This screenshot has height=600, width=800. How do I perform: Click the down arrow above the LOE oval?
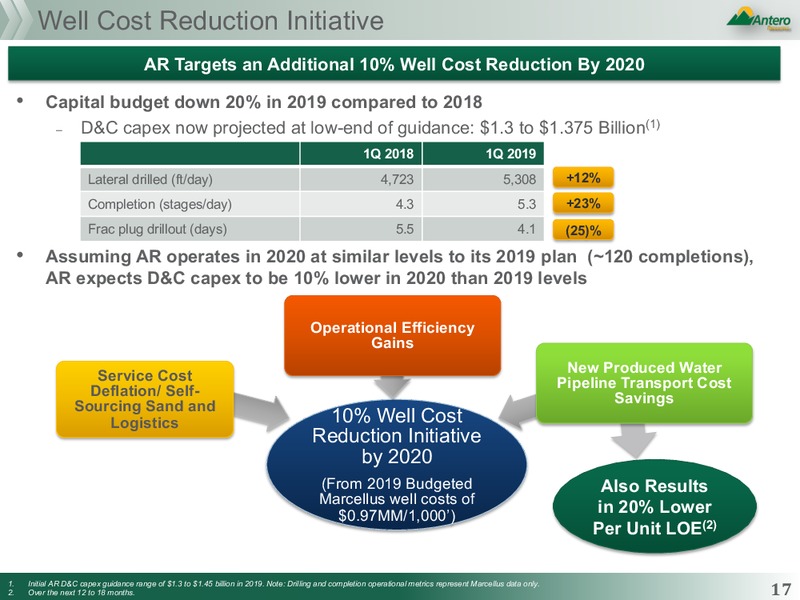click(x=633, y=440)
